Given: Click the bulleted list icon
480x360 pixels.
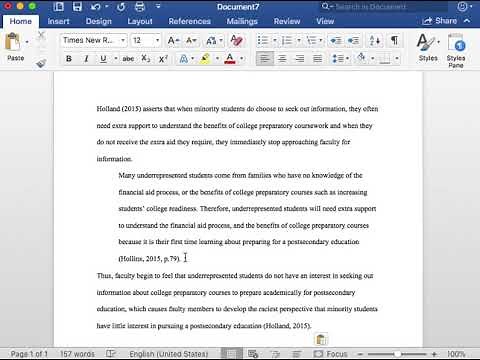Looking at the screenshot, I should pos(263,41).
